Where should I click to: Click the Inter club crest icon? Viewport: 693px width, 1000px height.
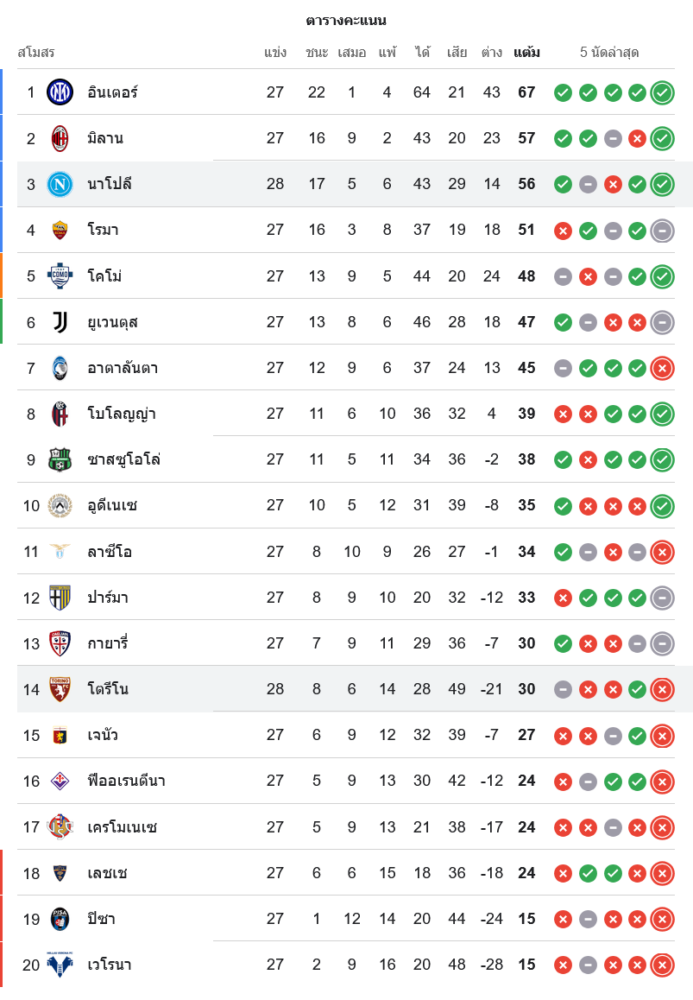tap(60, 93)
